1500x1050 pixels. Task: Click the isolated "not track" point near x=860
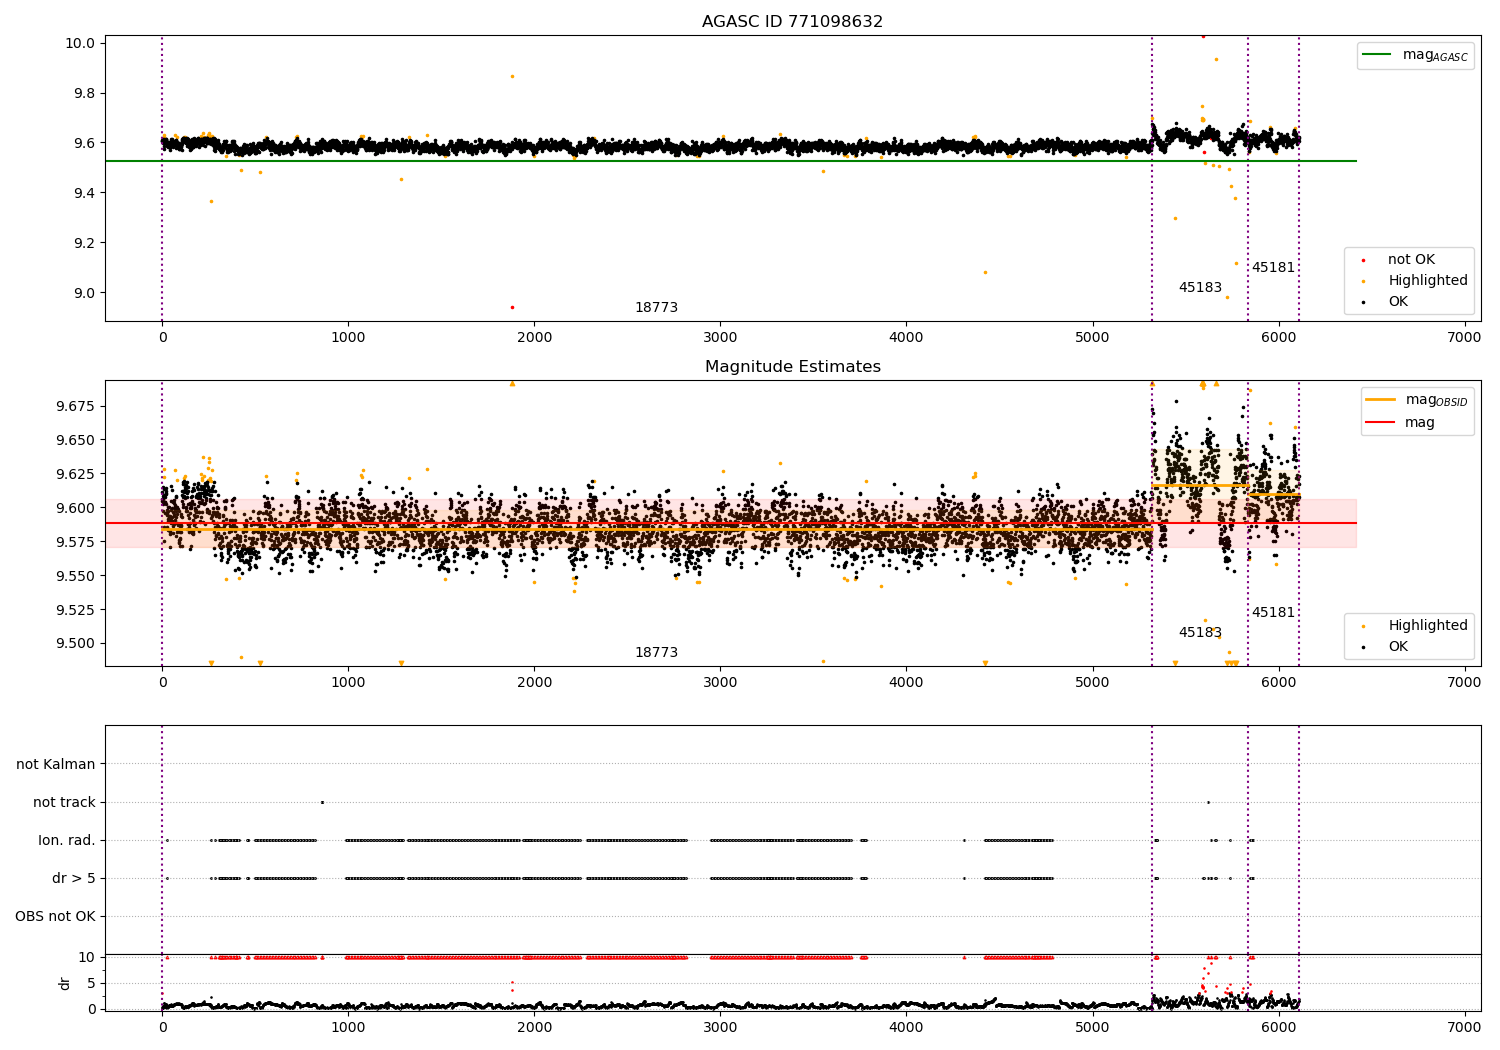[x=322, y=802]
